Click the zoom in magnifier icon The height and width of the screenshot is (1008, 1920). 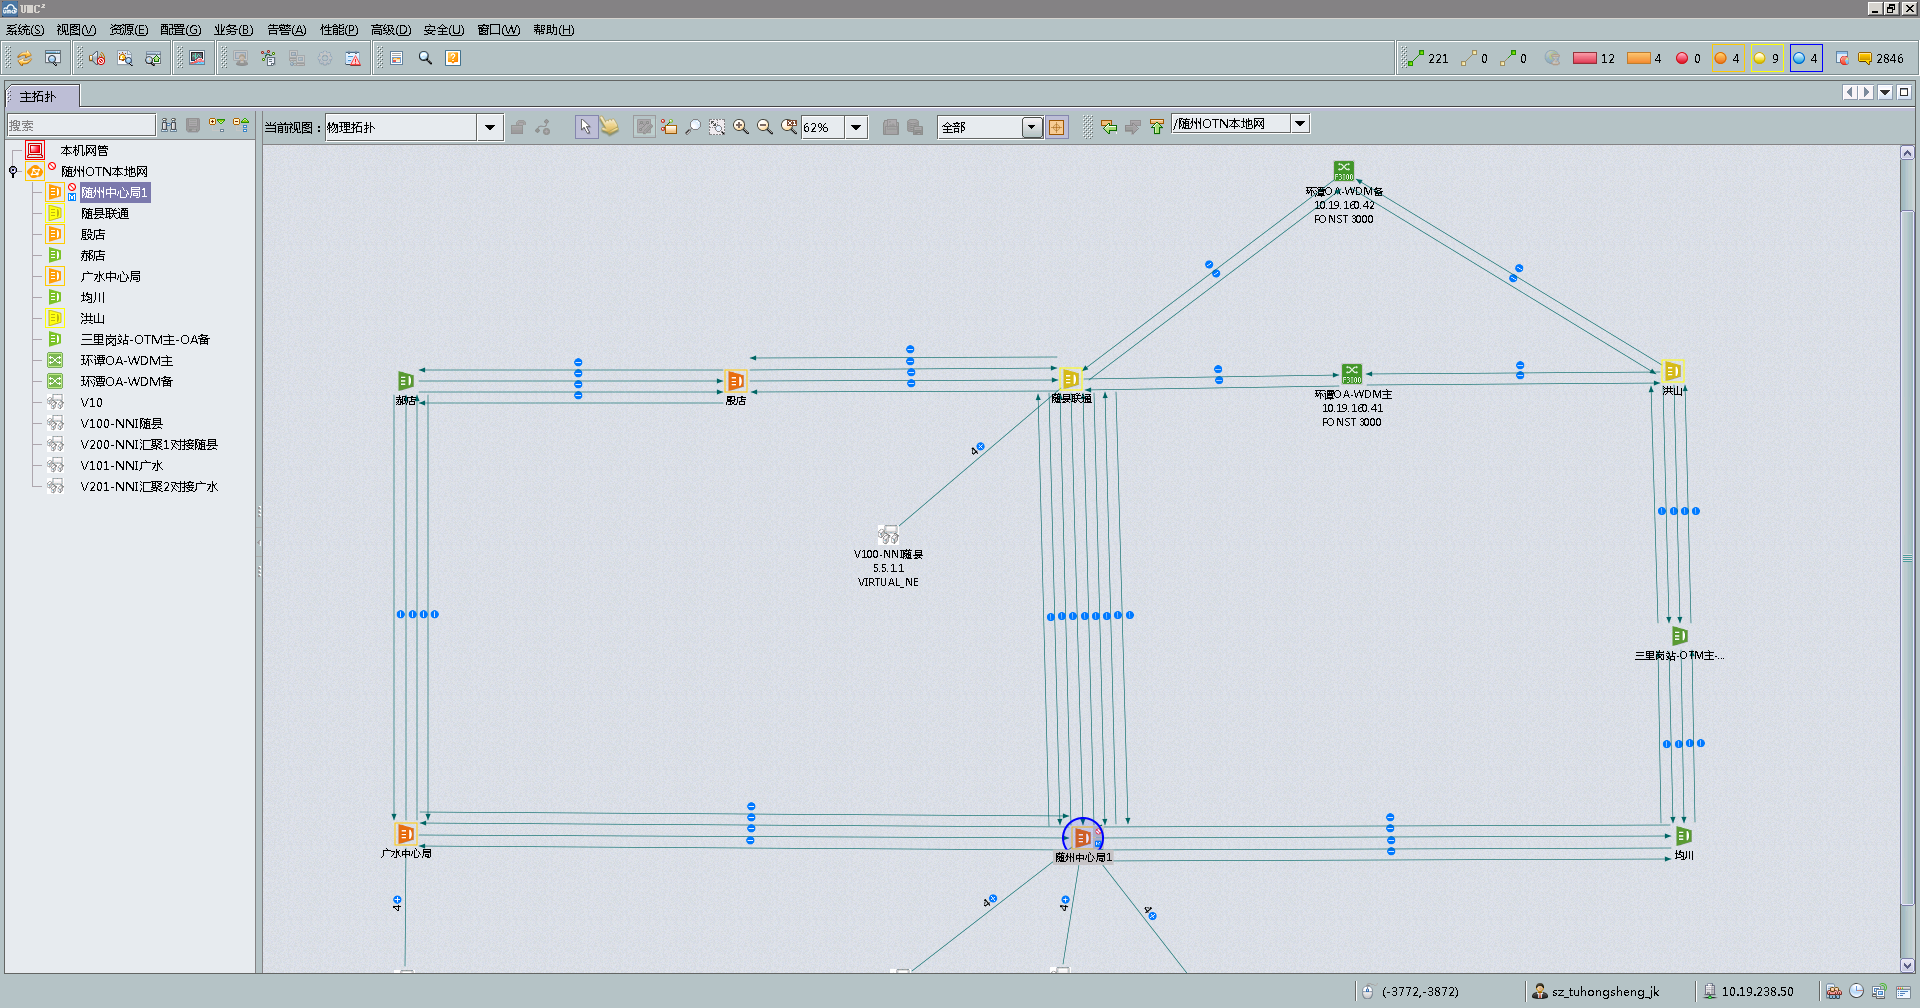pos(741,127)
